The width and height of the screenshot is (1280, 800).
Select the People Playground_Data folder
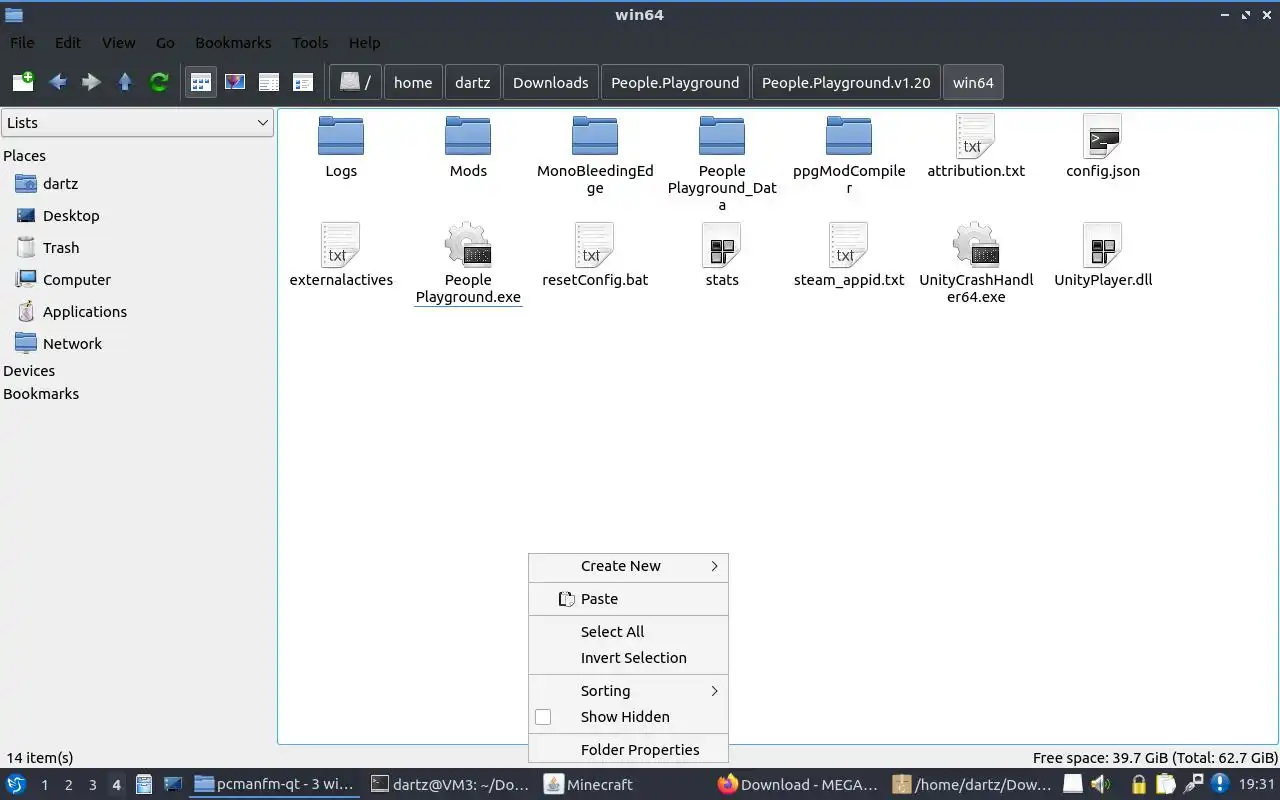(x=722, y=163)
